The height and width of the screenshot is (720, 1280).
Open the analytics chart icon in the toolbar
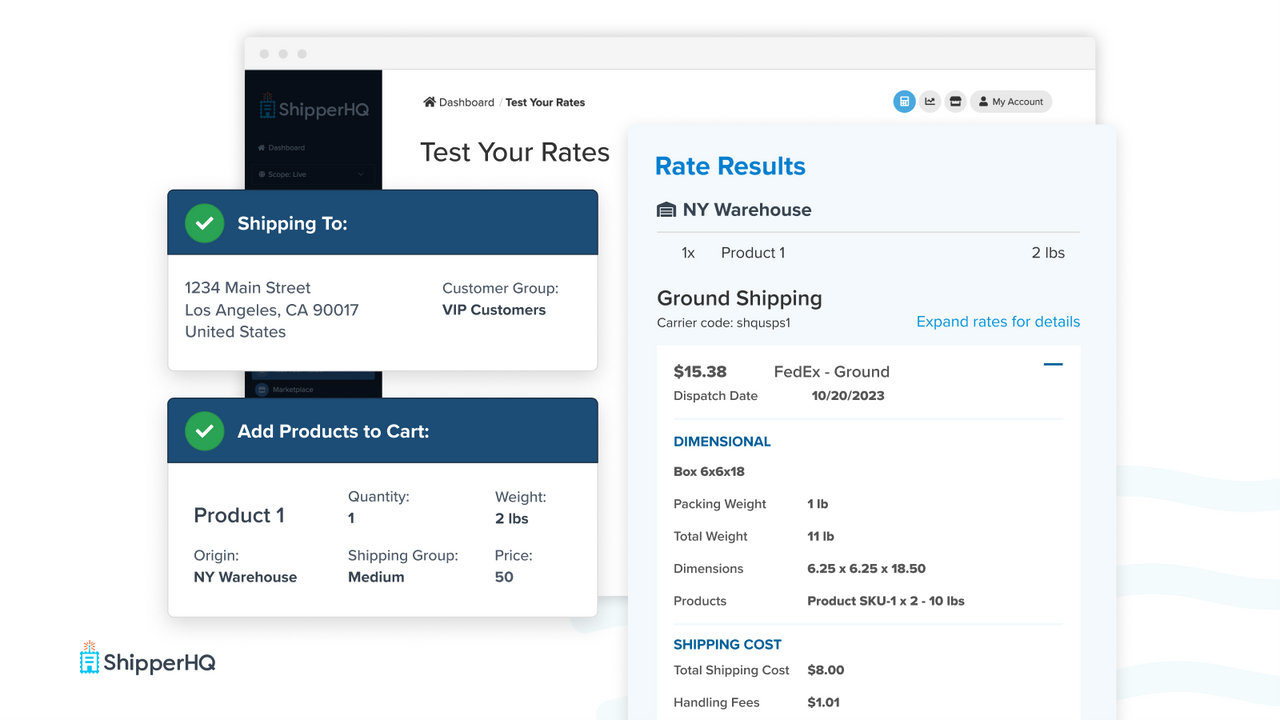click(x=930, y=101)
